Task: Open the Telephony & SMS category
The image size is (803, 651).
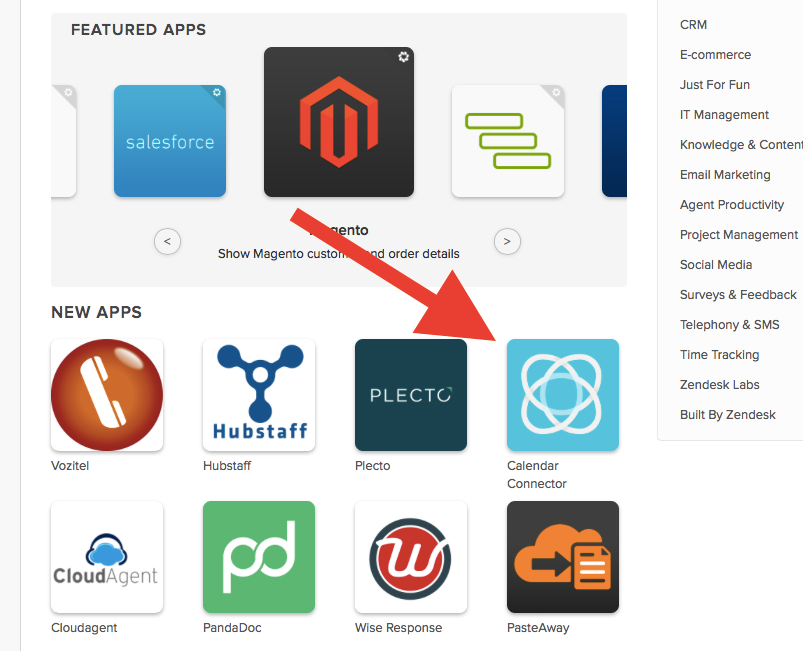Action: coord(730,324)
